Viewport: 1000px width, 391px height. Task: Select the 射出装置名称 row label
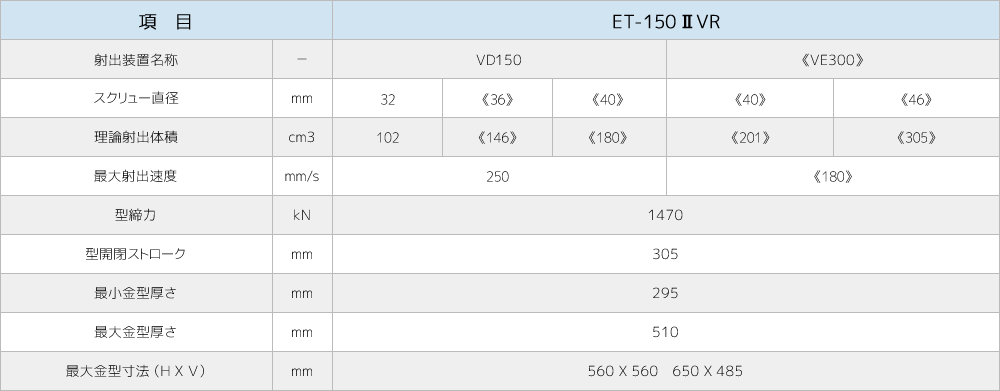pyautogui.click(x=136, y=60)
